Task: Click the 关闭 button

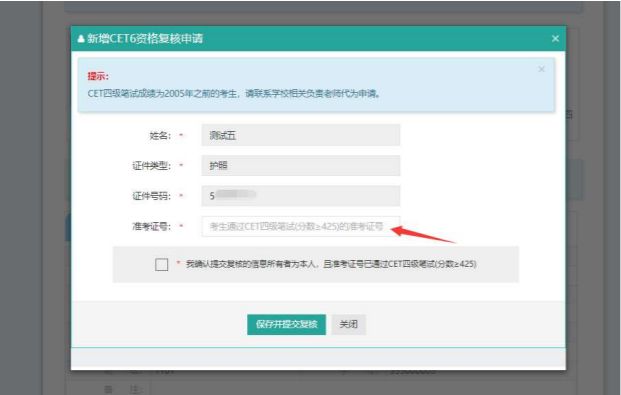Action: click(x=349, y=324)
